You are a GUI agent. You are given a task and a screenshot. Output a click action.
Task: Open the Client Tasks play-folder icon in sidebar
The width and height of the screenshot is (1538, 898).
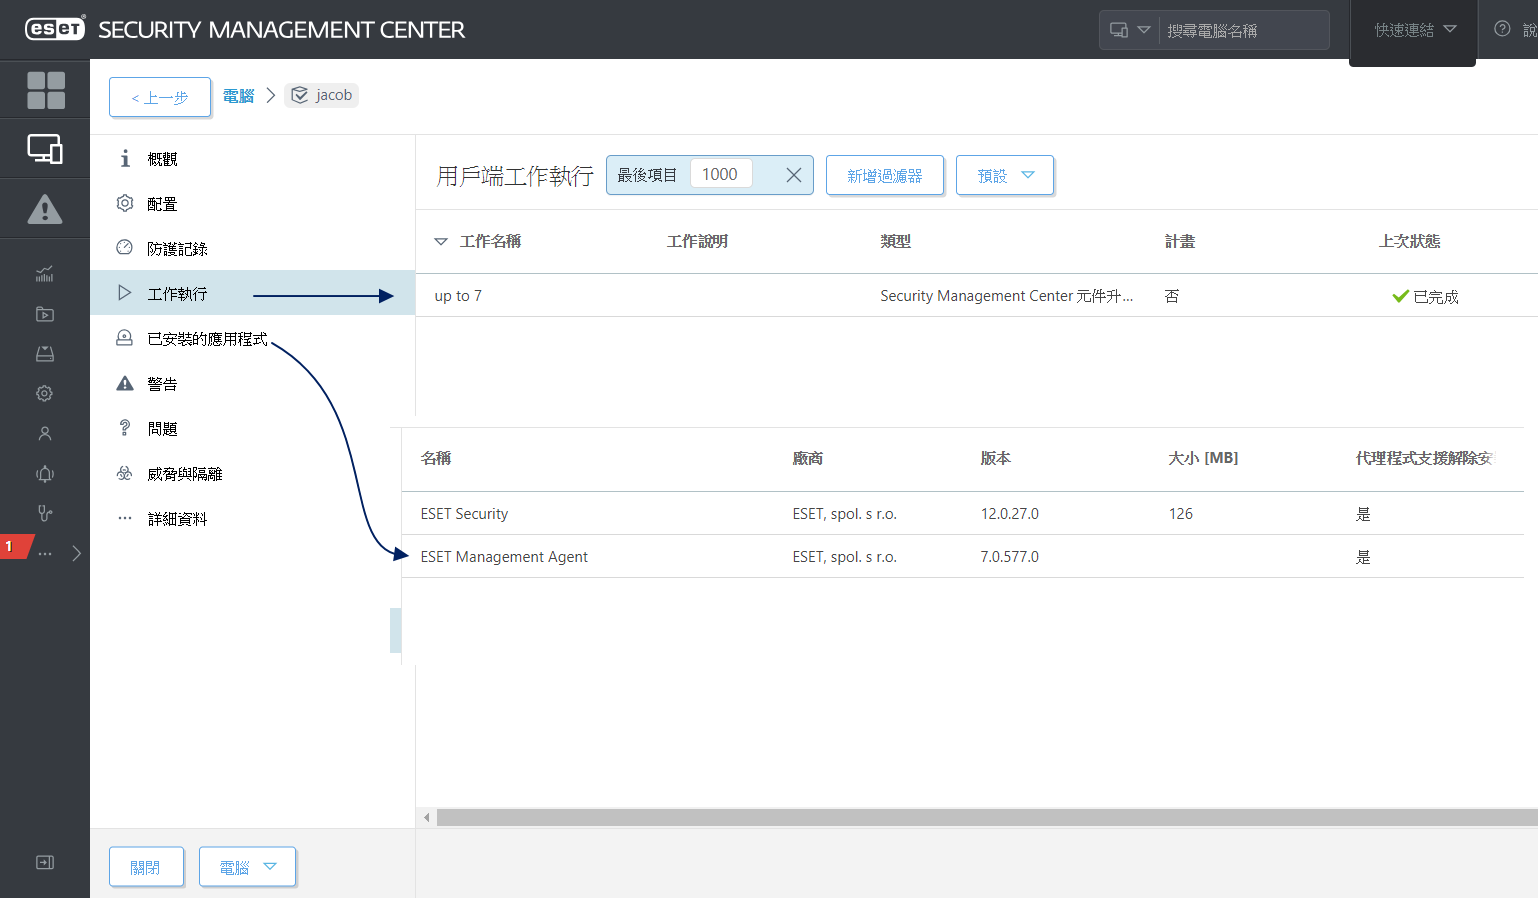pos(45,314)
